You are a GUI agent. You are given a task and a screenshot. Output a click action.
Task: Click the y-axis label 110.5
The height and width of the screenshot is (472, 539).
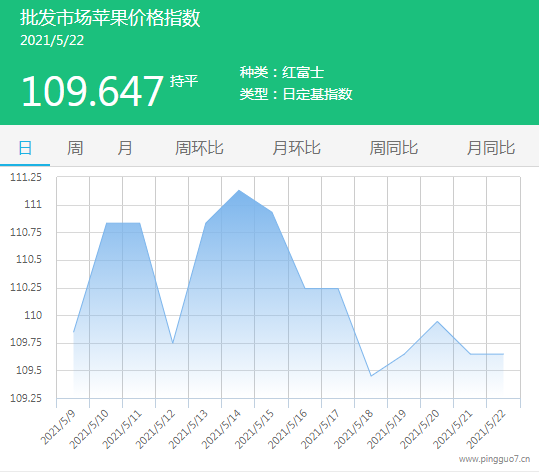29,260
